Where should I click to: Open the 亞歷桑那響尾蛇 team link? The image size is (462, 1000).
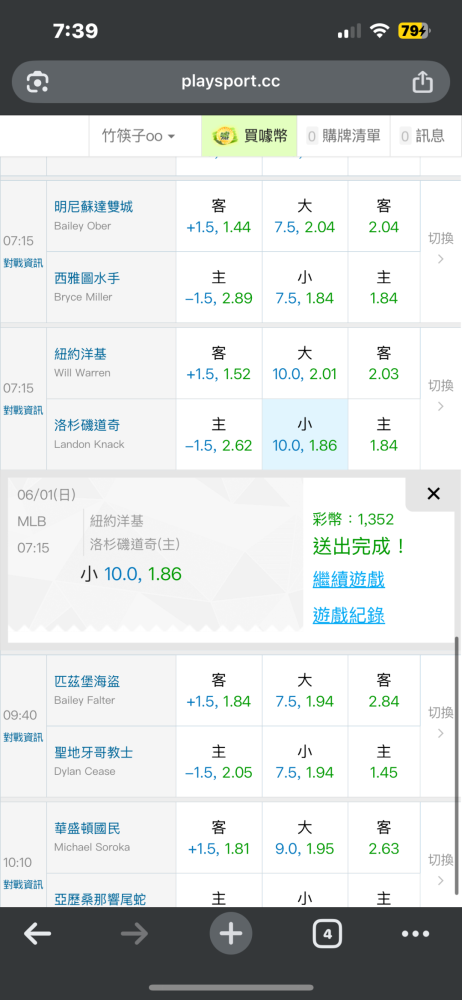click(x=100, y=899)
